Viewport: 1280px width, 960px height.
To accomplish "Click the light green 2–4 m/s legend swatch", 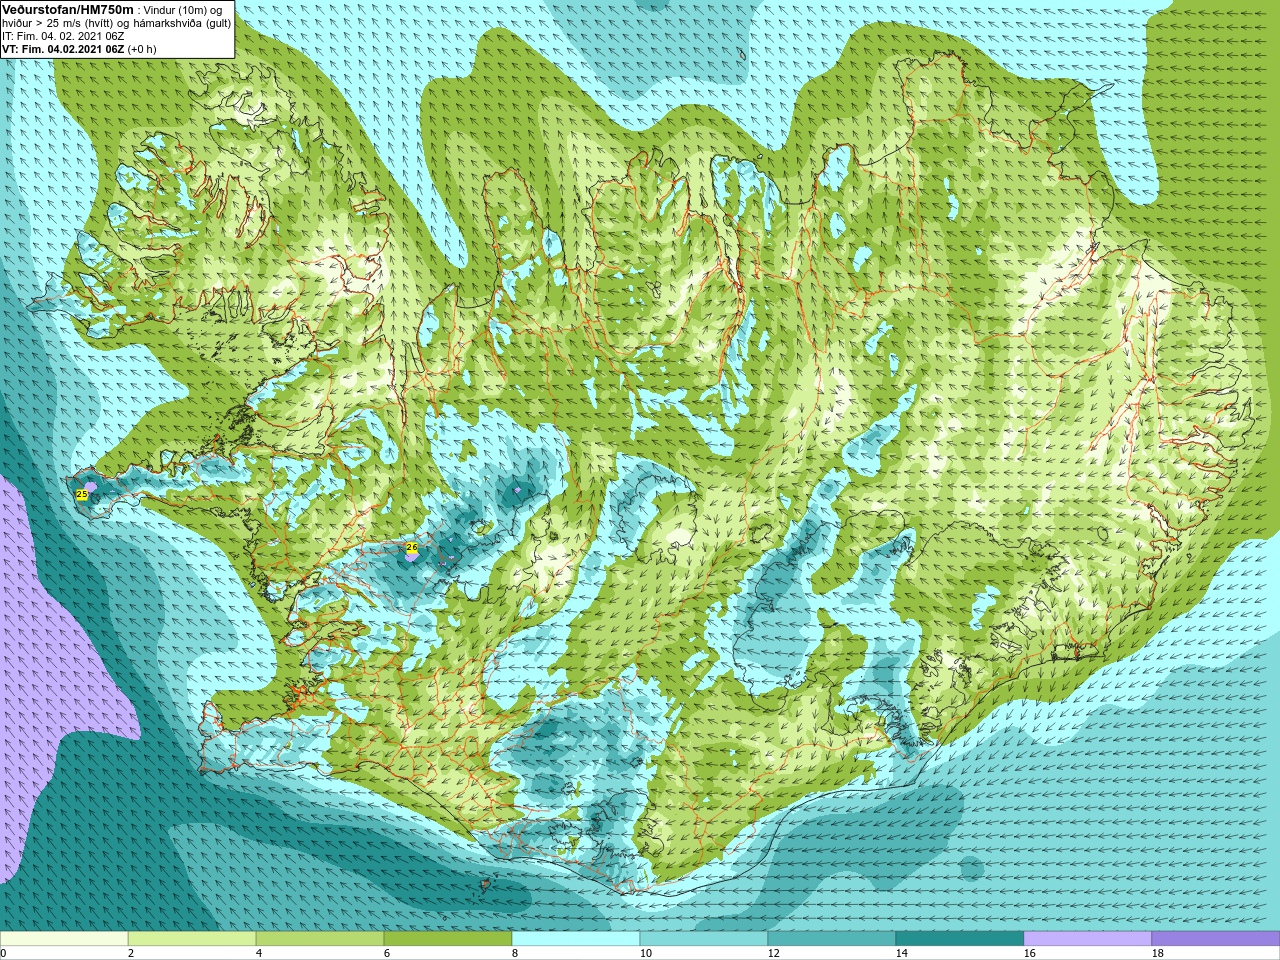I will pyautogui.click(x=192, y=938).
